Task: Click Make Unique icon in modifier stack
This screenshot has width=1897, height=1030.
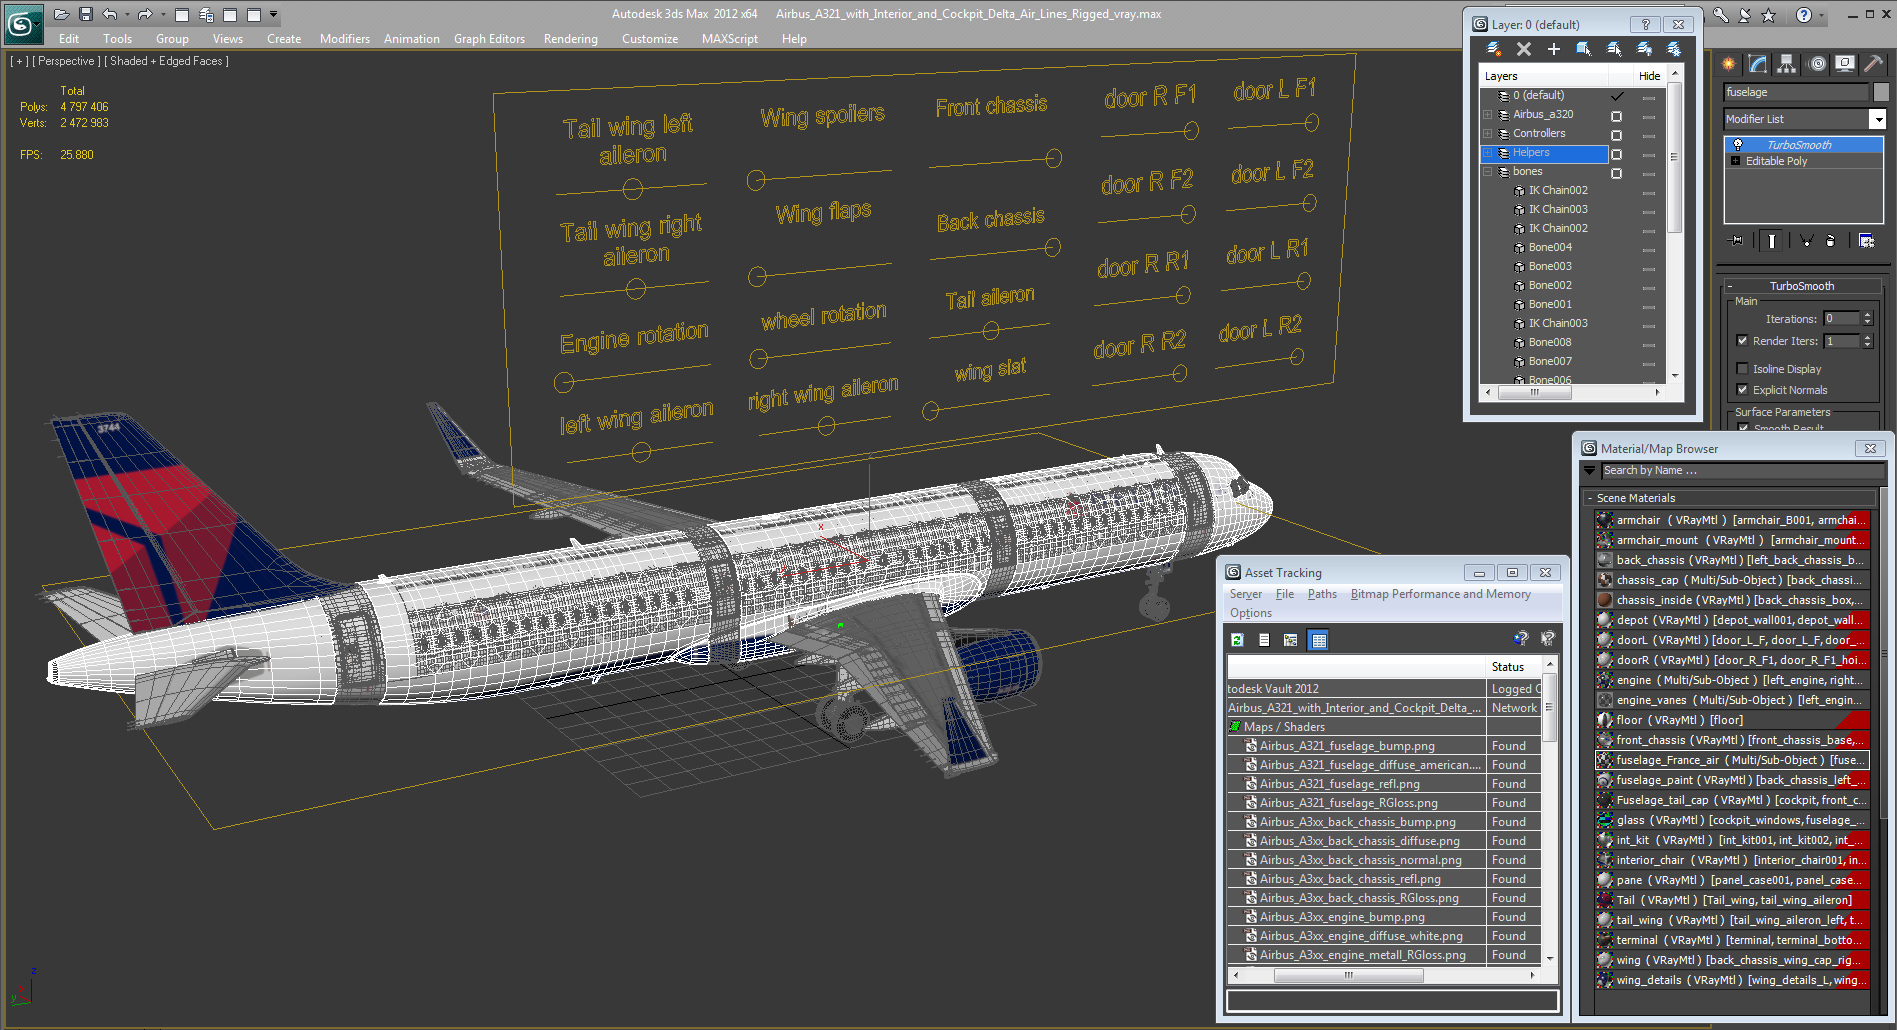Action: point(1806,241)
